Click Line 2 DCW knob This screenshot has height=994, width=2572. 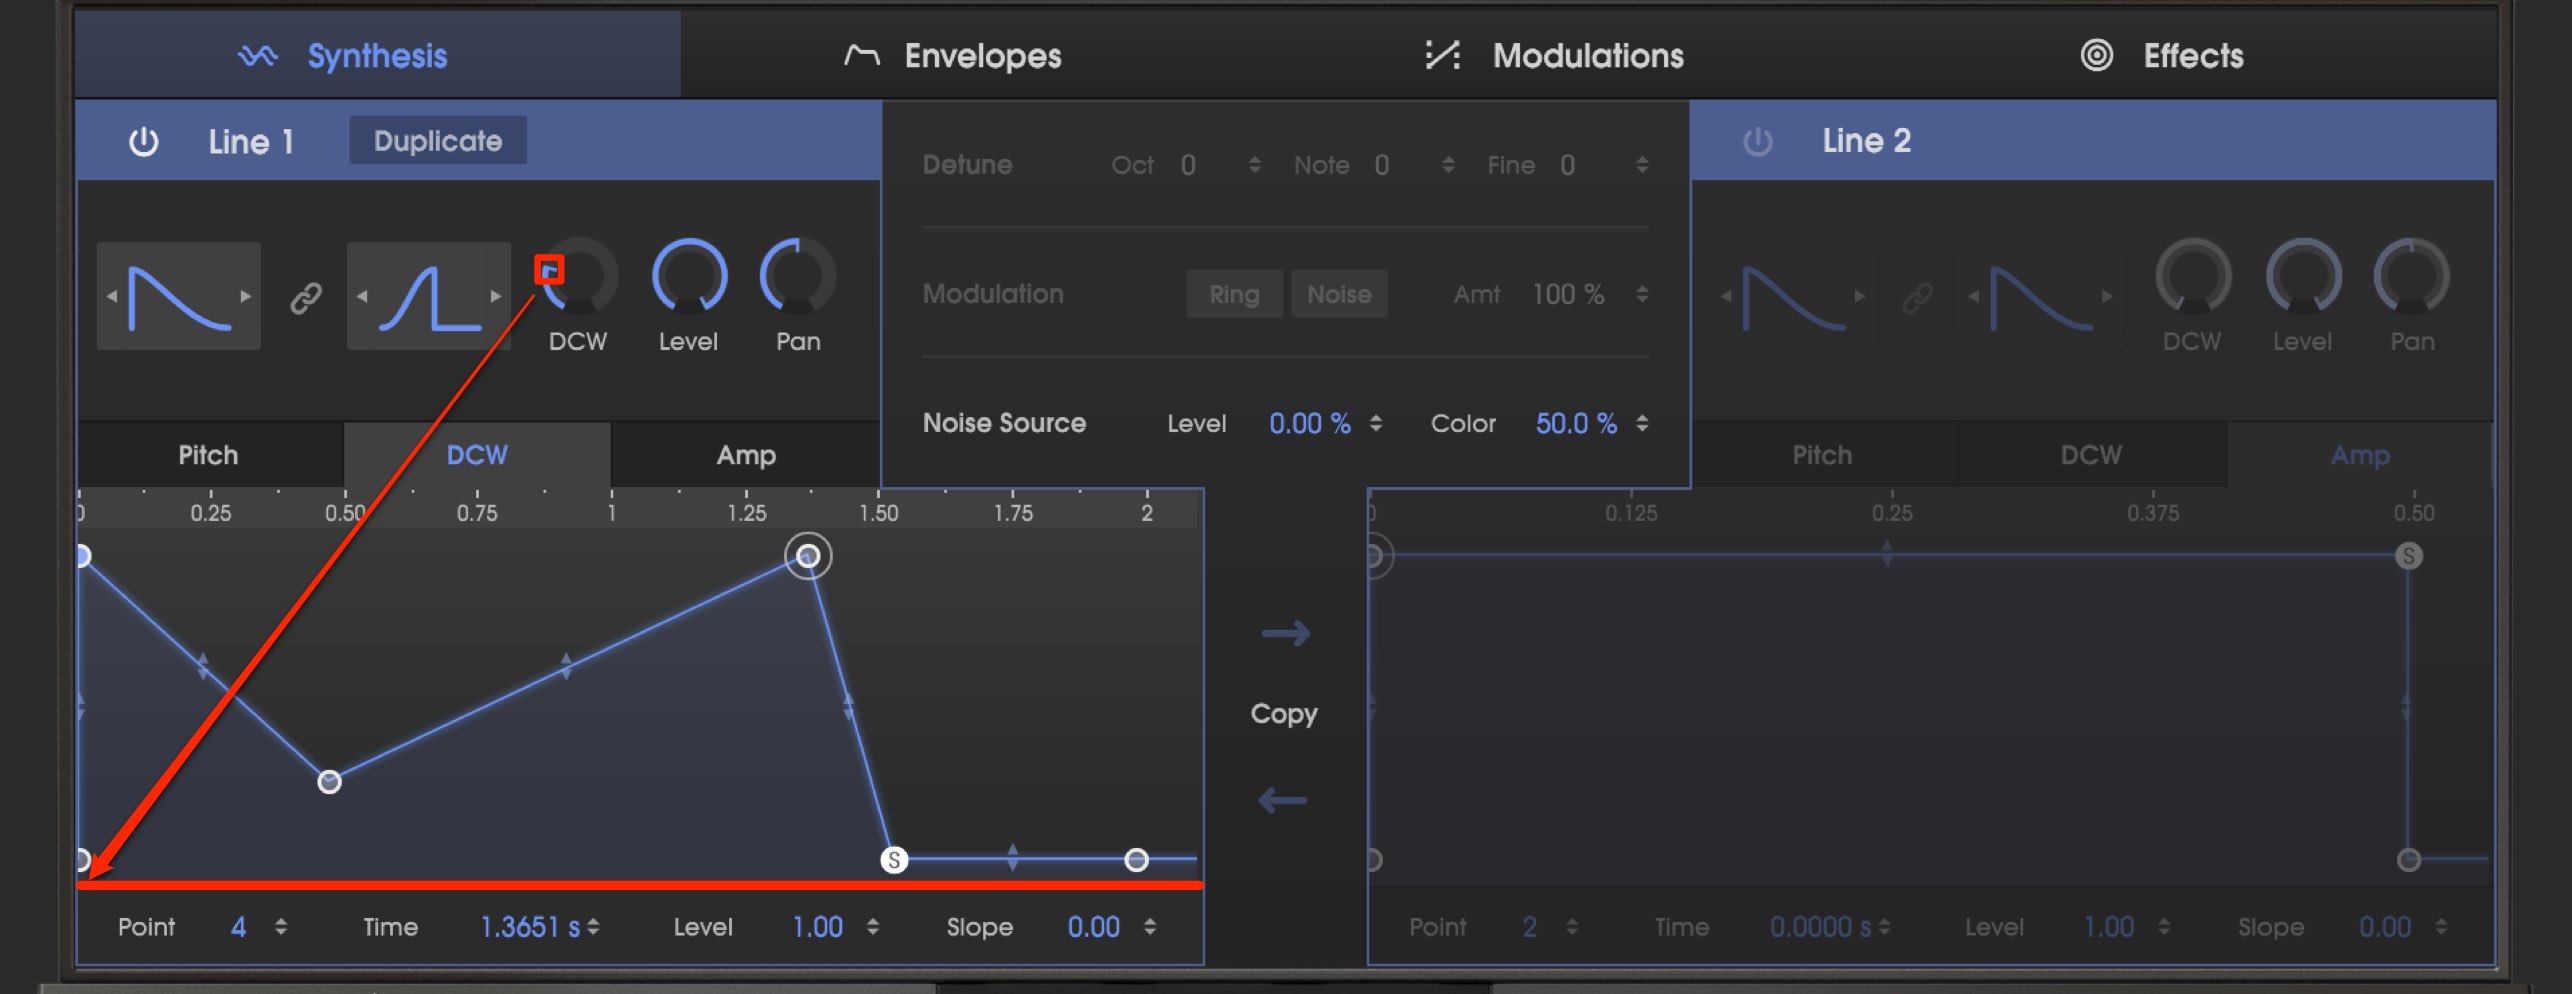click(x=2193, y=277)
